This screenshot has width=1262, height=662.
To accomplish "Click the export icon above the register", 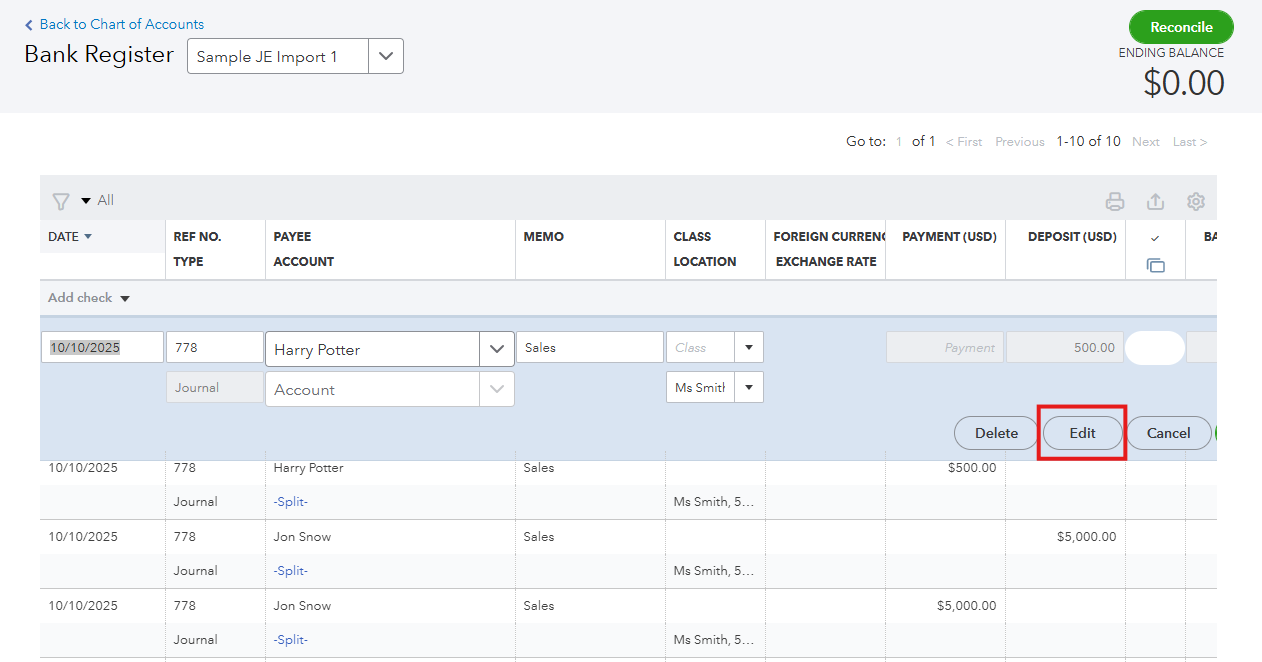I will point(1155,202).
